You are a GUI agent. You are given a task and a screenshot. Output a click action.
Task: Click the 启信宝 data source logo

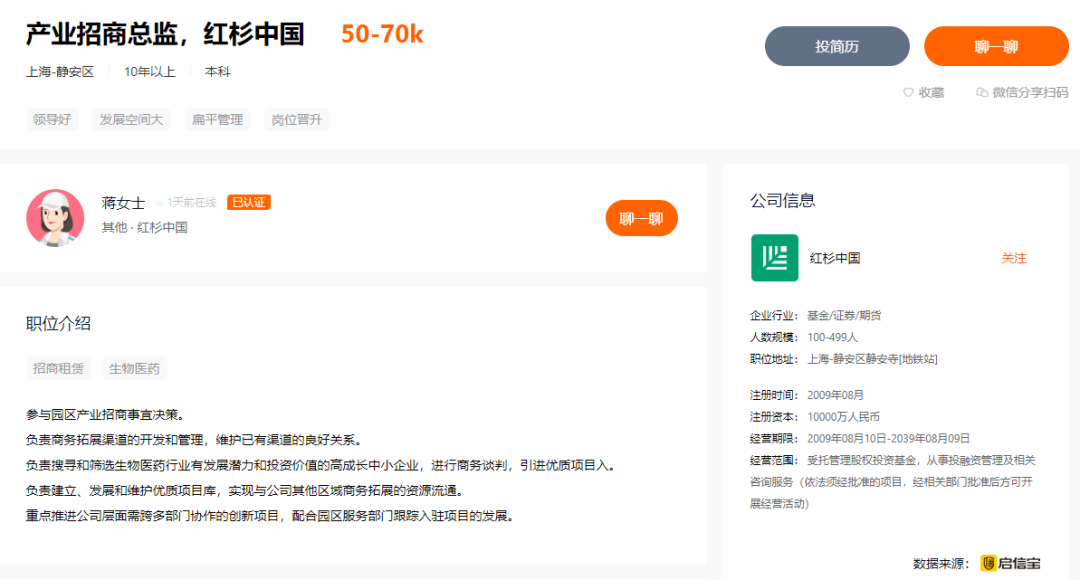point(988,561)
